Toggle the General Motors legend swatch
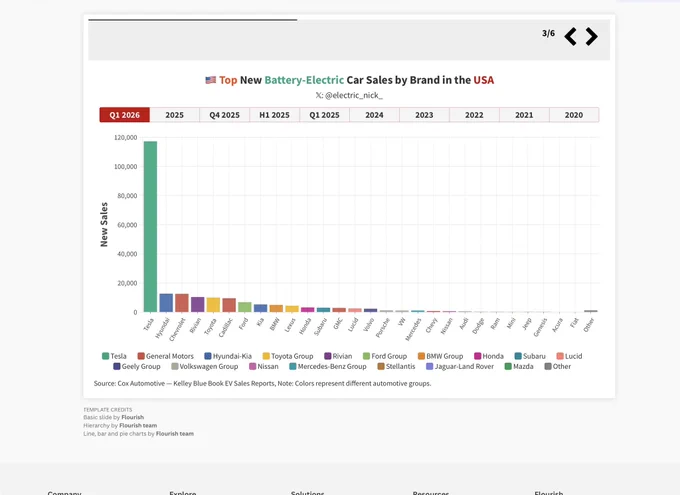The width and height of the screenshot is (680, 495). click(x=141, y=356)
